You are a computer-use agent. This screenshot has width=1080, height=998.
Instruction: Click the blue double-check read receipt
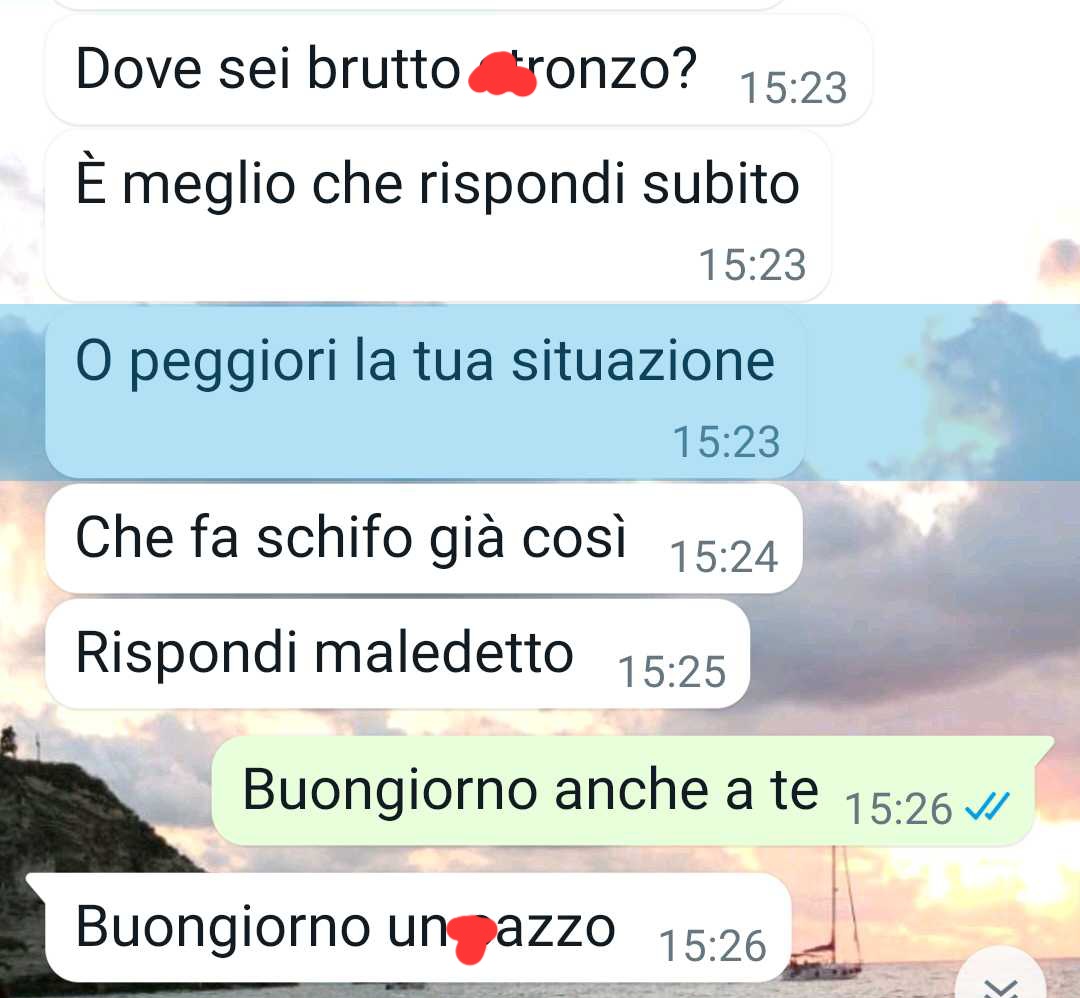tap(987, 807)
